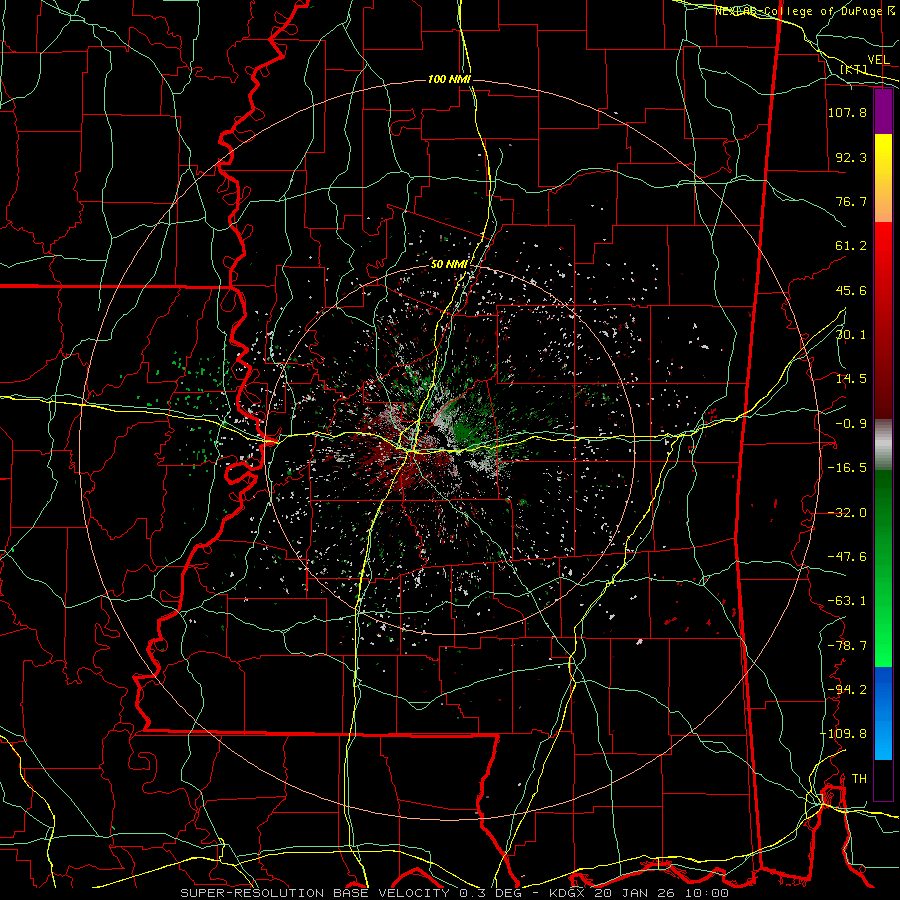Select the 107.8 scale value
This screenshot has height=900, width=900.
coord(847,112)
